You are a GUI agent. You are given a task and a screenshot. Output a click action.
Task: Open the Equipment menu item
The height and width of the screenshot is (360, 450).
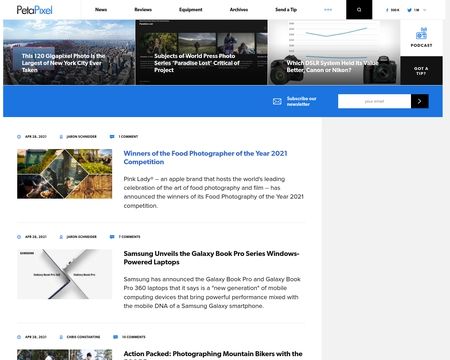(x=191, y=10)
